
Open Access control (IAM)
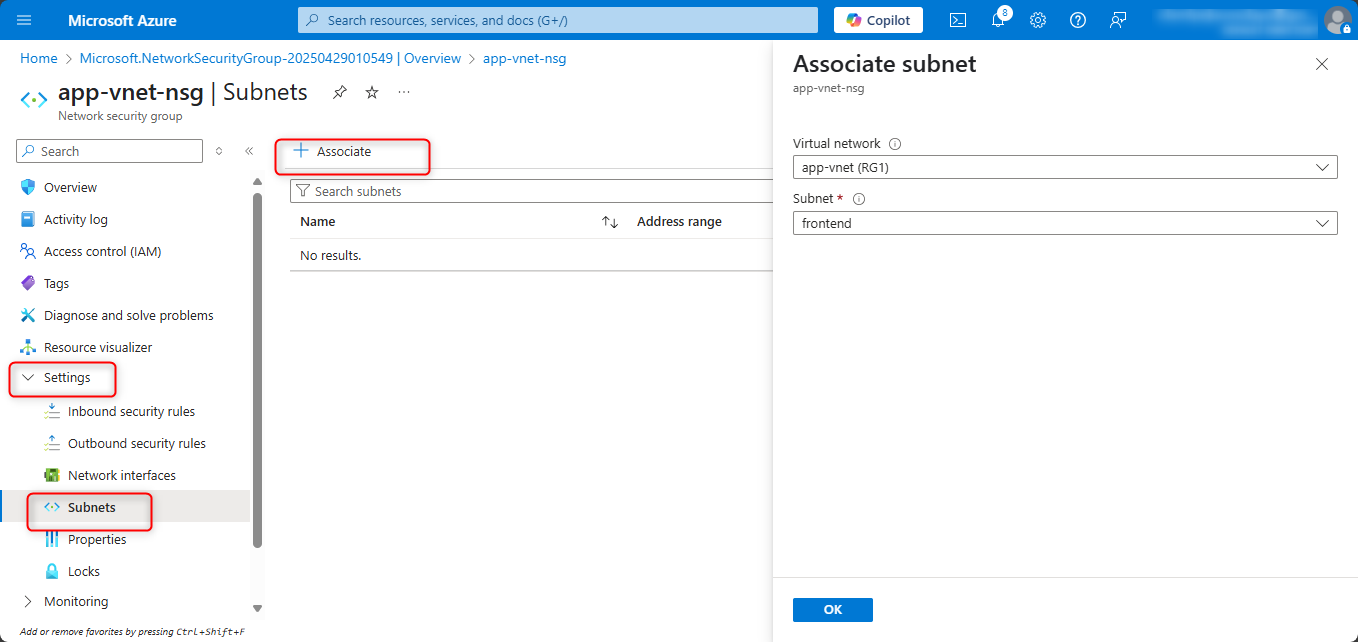coord(102,251)
